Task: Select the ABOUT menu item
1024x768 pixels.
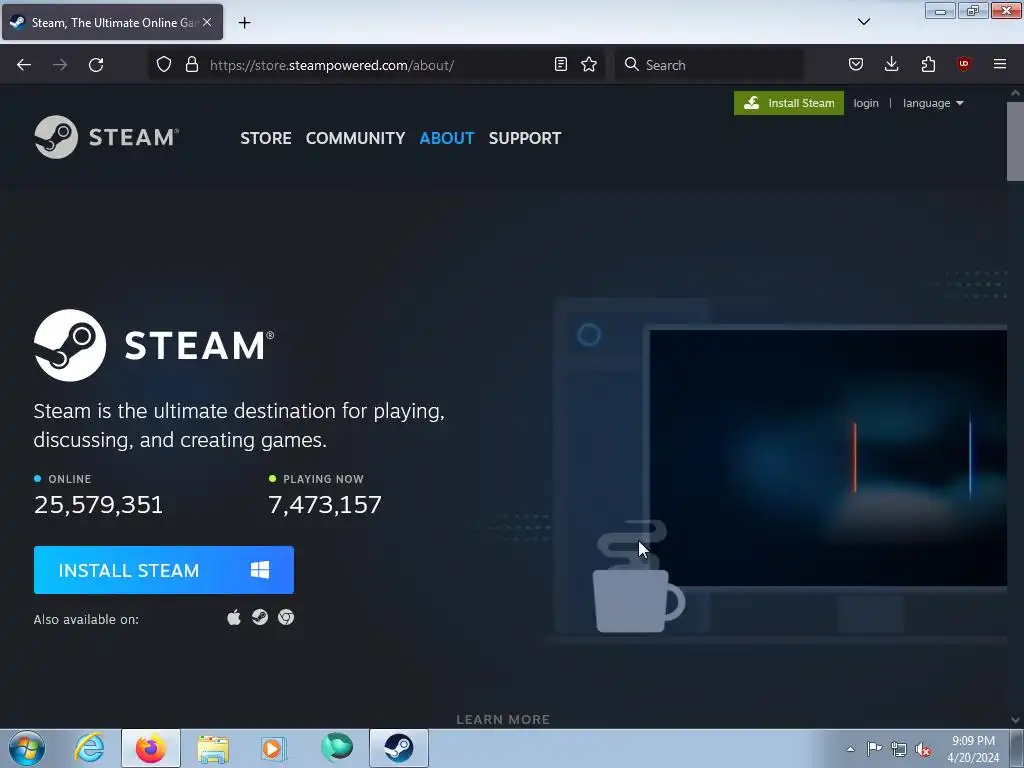Action: click(x=447, y=138)
